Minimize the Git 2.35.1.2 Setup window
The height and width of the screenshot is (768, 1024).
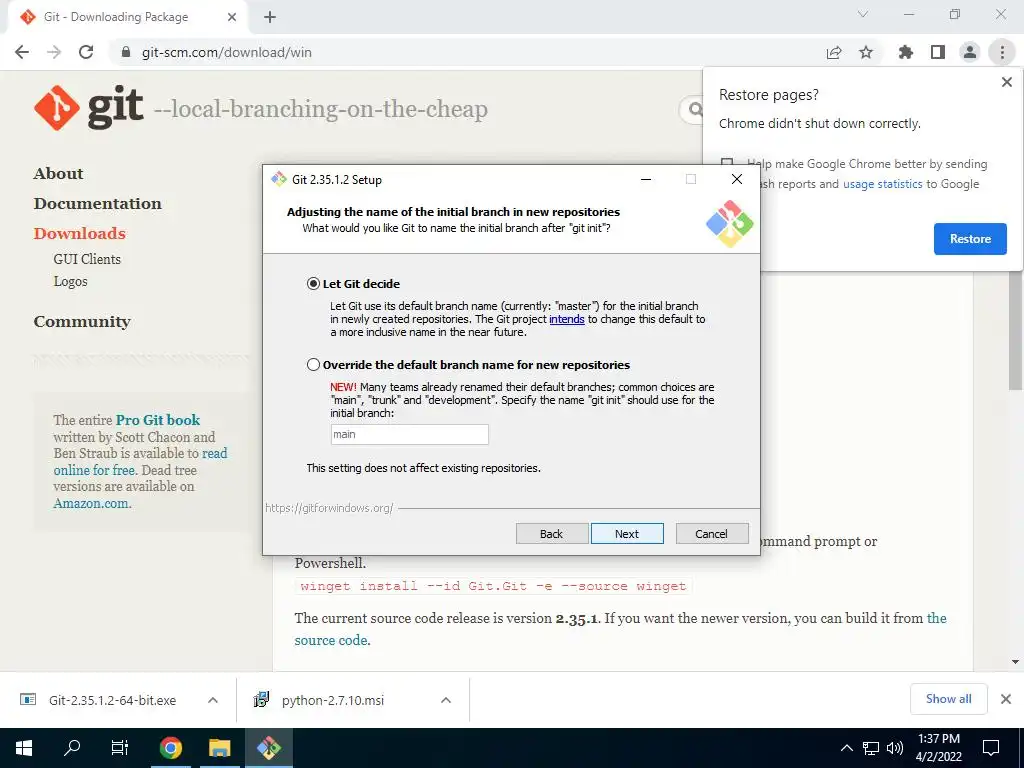point(646,180)
